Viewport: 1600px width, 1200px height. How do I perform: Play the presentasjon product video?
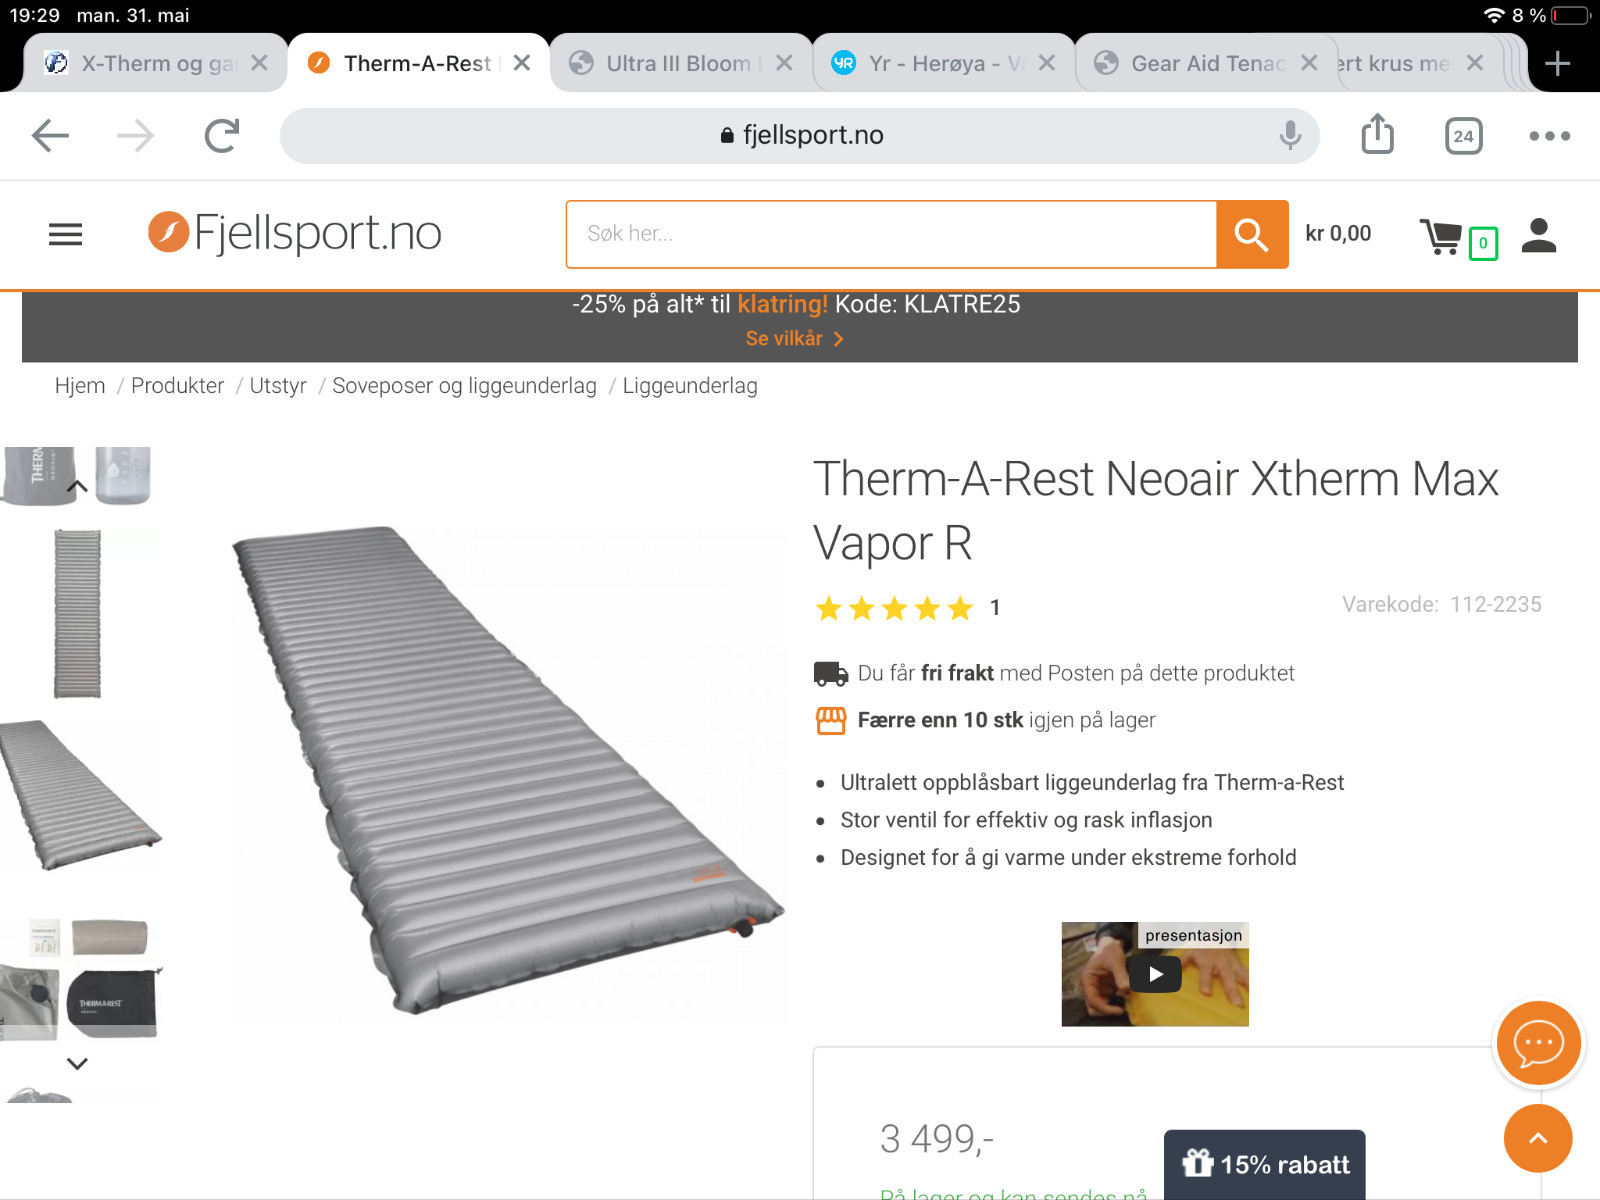(x=1155, y=974)
